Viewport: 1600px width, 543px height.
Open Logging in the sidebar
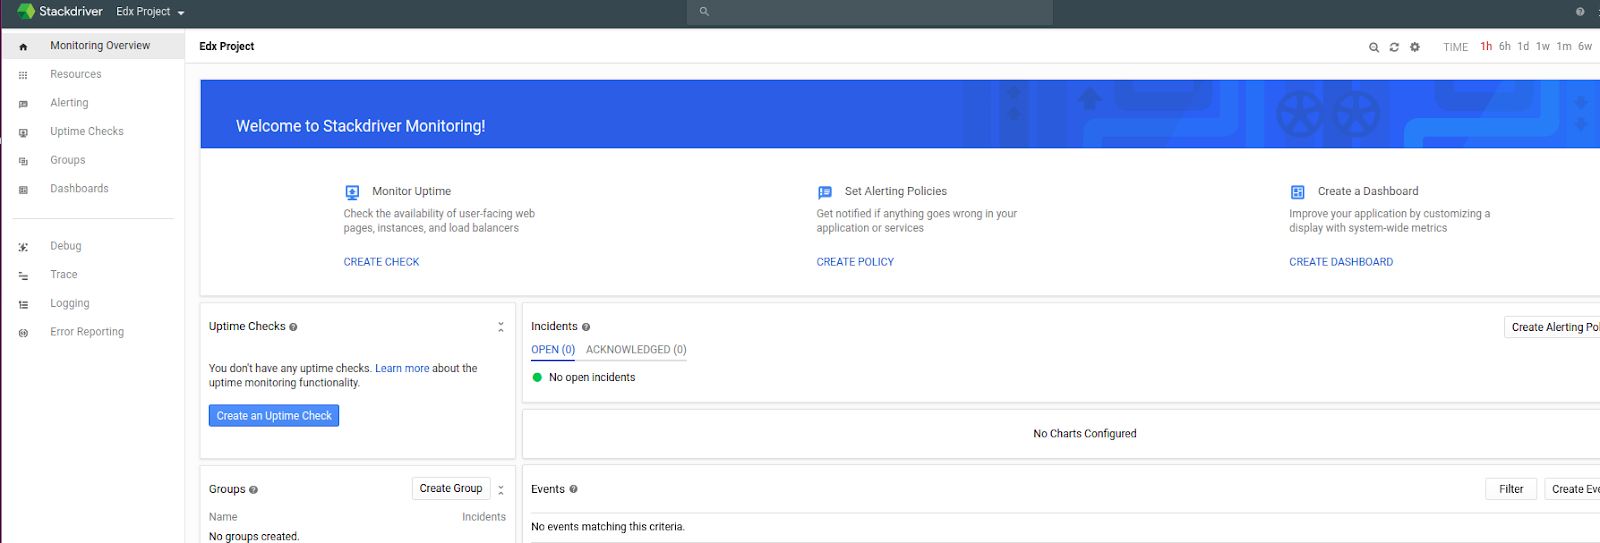pos(70,303)
